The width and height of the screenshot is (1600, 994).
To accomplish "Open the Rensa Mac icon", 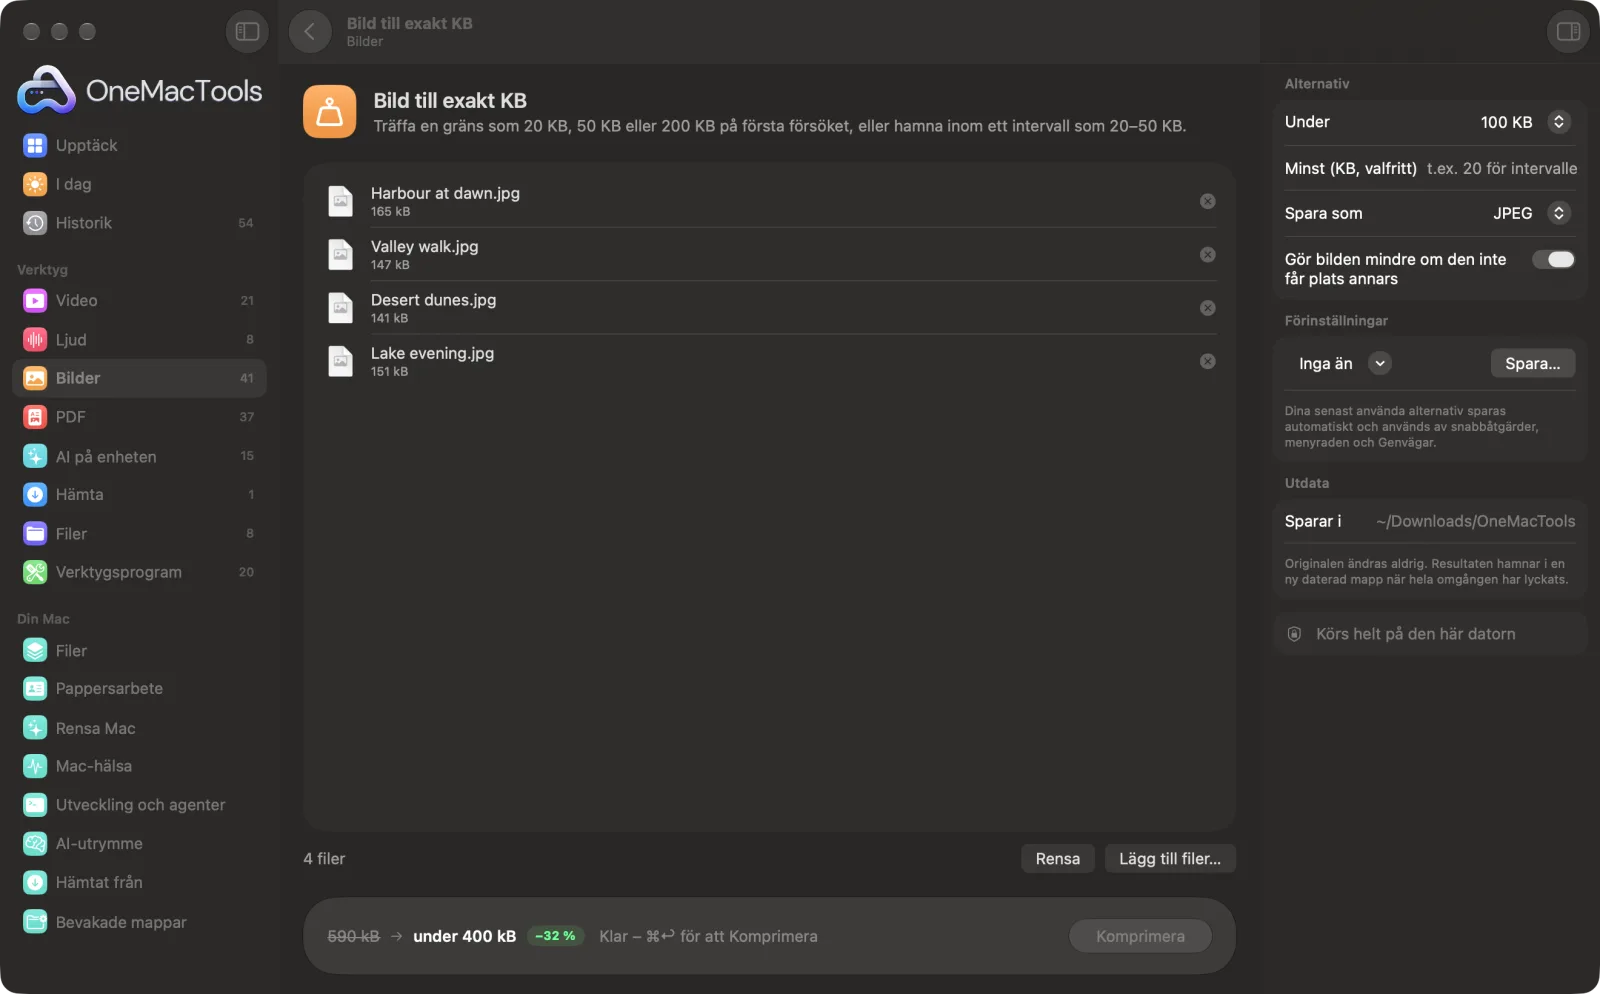I will [x=35, y=728].
